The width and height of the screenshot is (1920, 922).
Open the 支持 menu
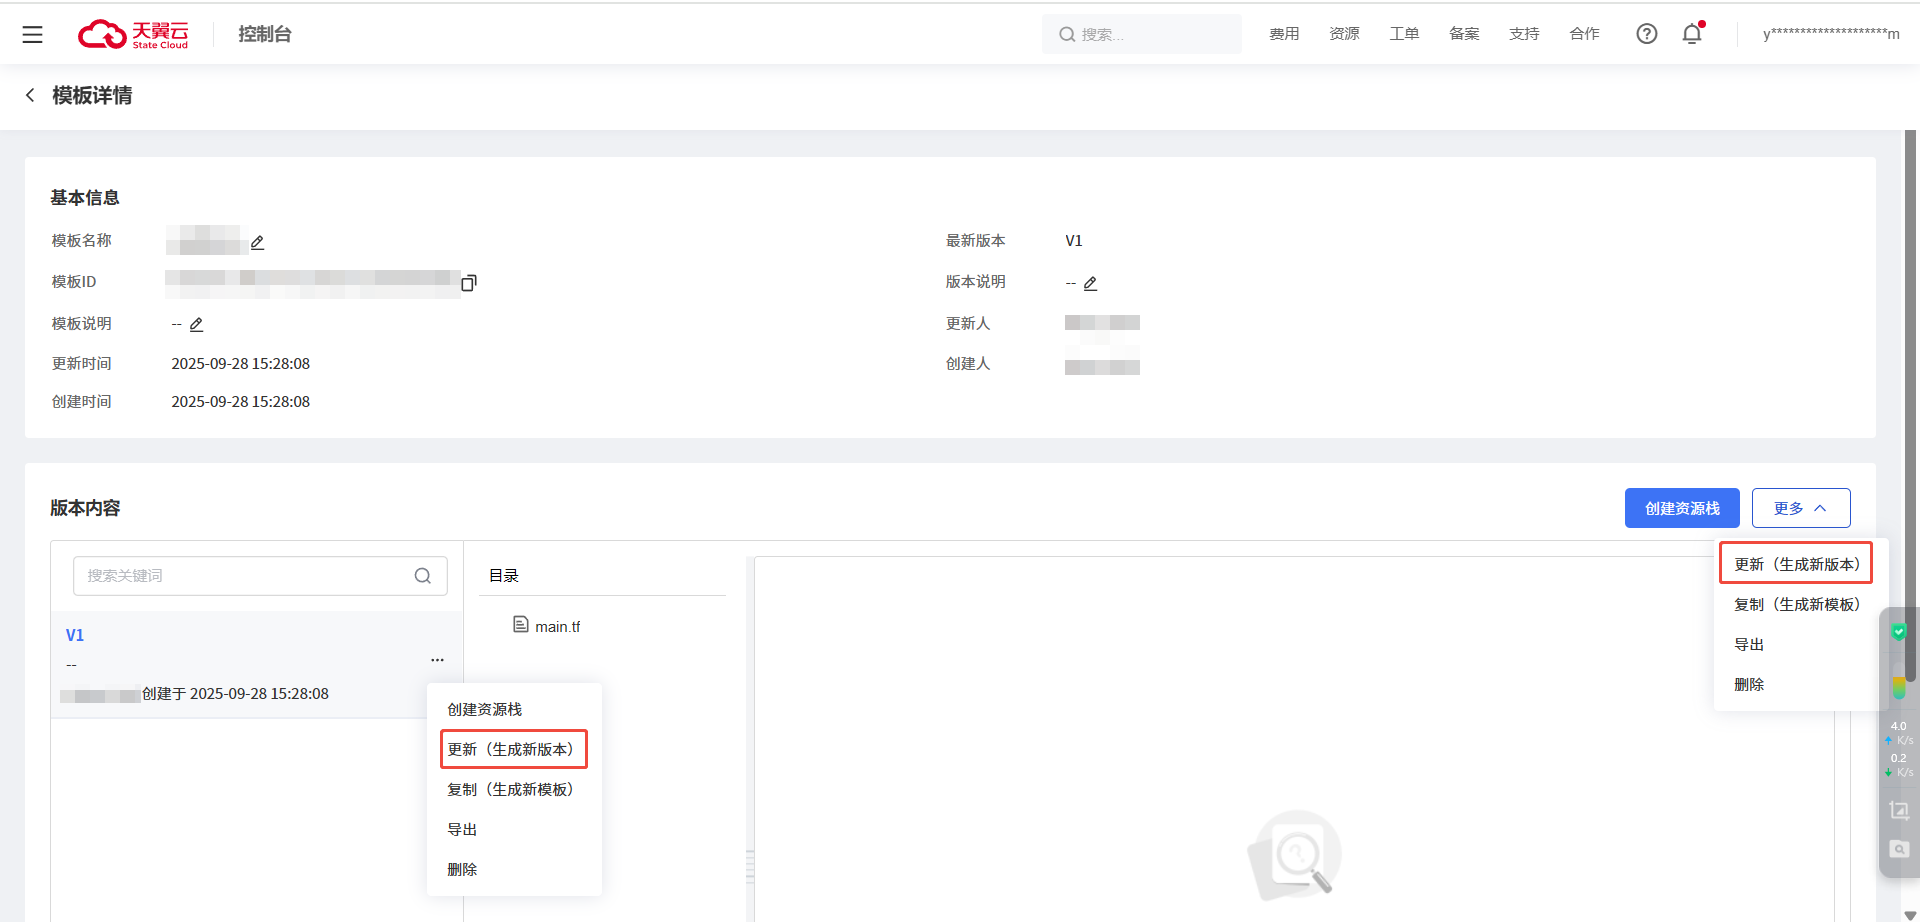pyautogui.click(x=1524, y=34)
